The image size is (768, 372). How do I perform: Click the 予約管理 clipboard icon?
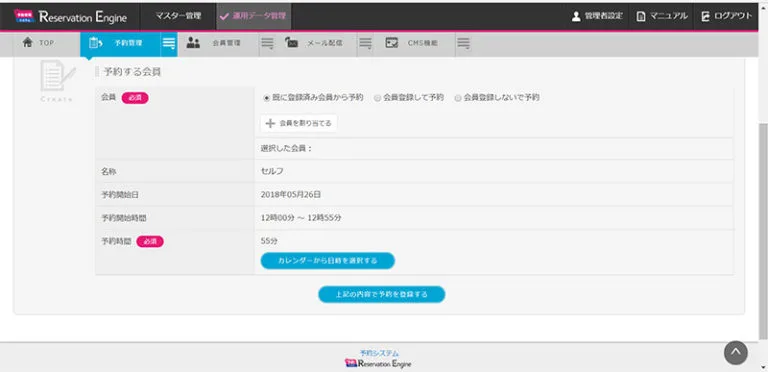pyautogui.click(x=95, y=43)
